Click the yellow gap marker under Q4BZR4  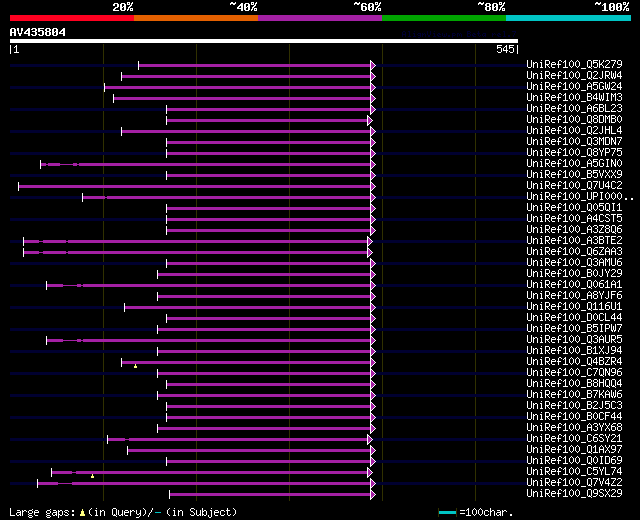click(x=136, y=366)
